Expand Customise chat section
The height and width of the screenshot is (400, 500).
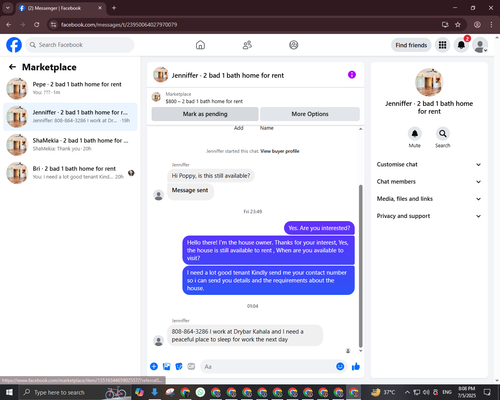(x=429, y=164)
